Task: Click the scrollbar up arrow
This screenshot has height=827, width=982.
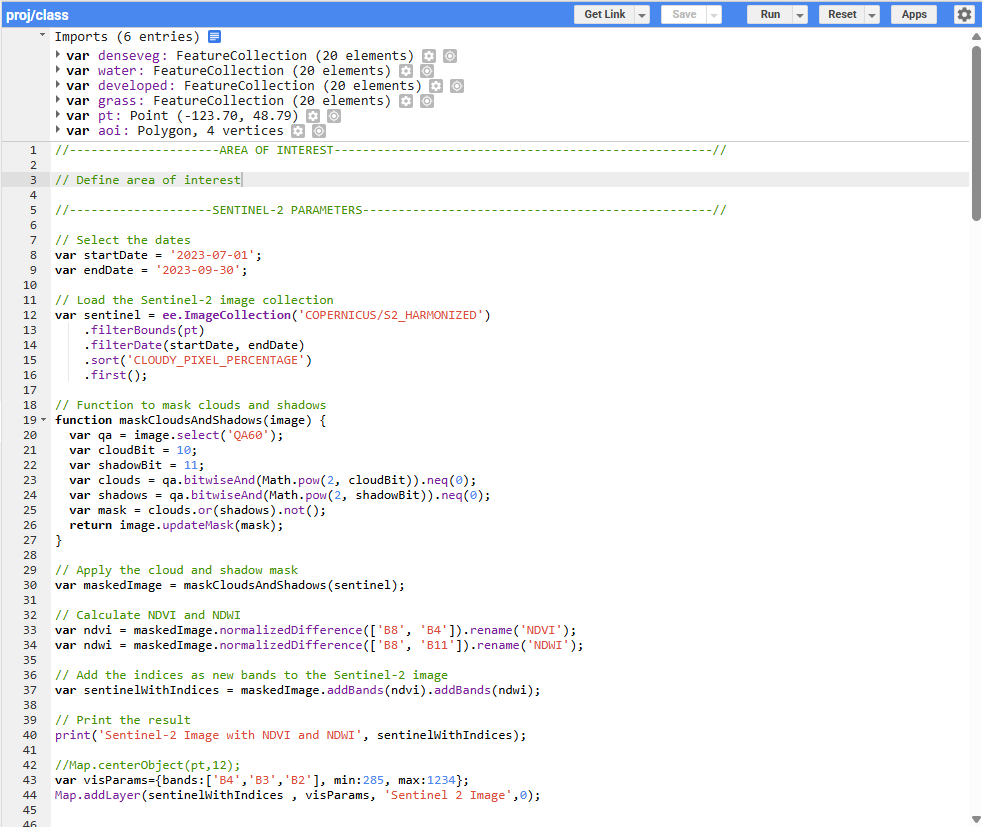Action: tap(976, 36)
